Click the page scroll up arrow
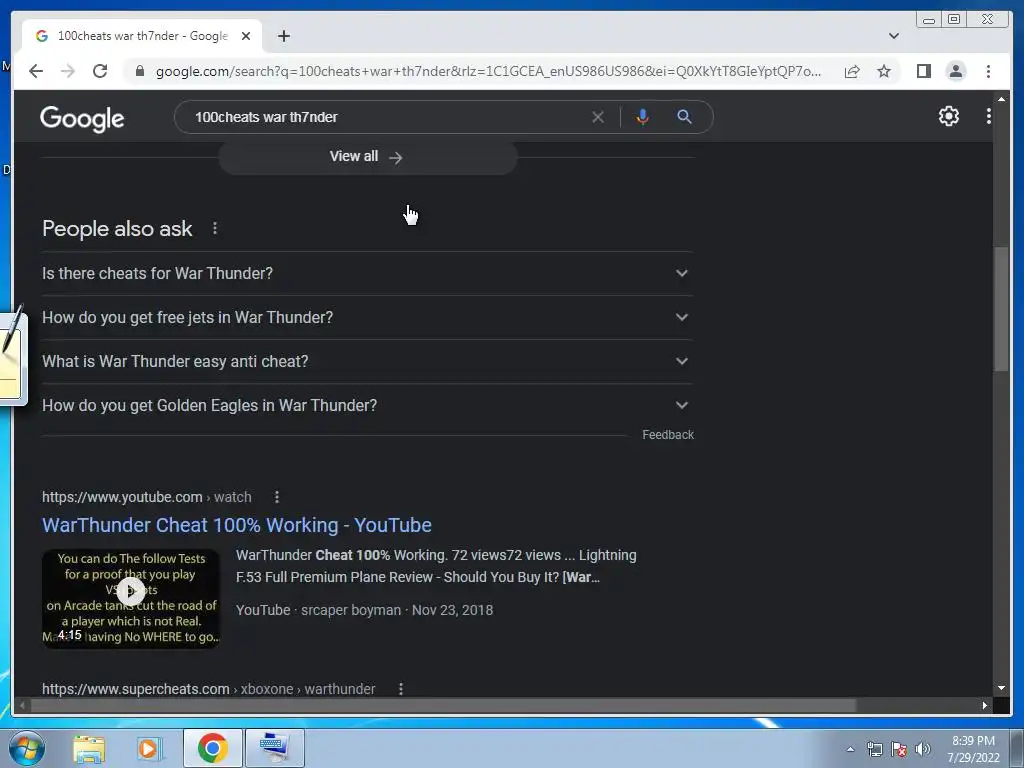The height and width of the screenshot is (768, 1024). tap(1001, 99)
